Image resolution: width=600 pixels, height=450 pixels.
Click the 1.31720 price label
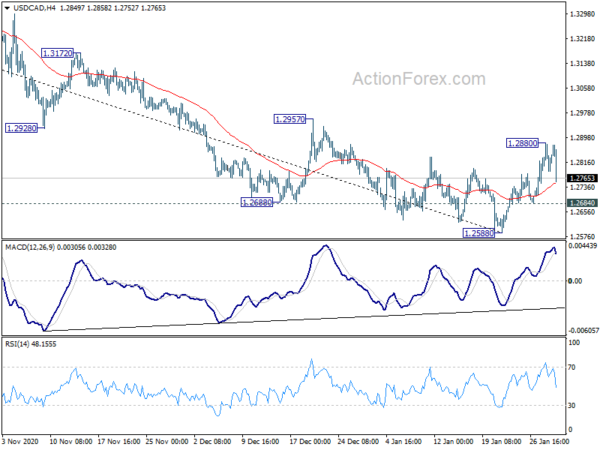click(57, 53)
